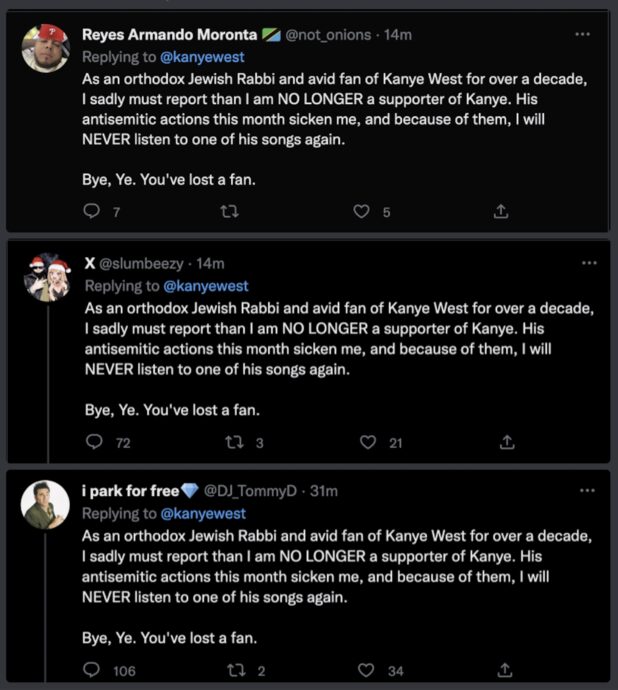The height and width of the screenshot is (690, 618).
Task: Open @kanyewest mention in DJ_TommyD's reply
Action: click(203, 513)
